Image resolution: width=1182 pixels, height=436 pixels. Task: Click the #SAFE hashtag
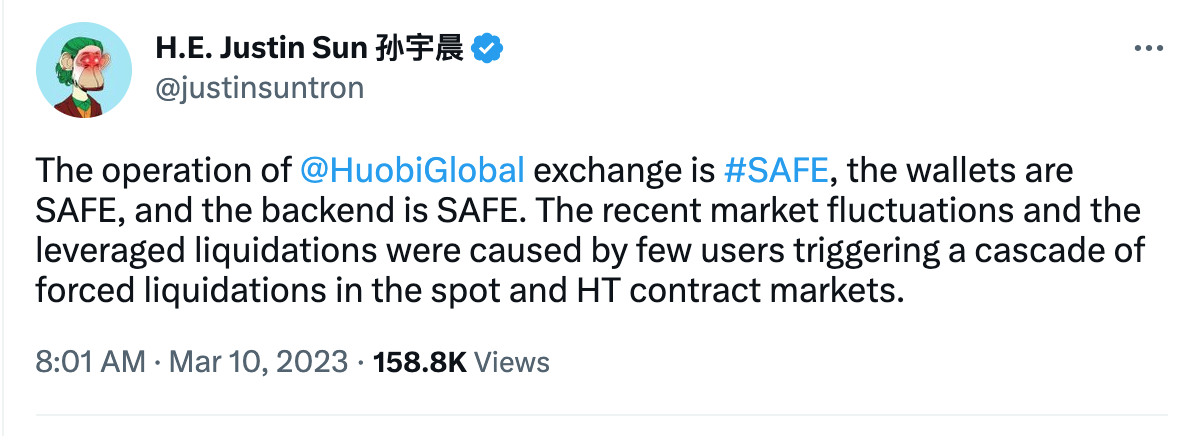pyautogui.click(x=776, y=170)
